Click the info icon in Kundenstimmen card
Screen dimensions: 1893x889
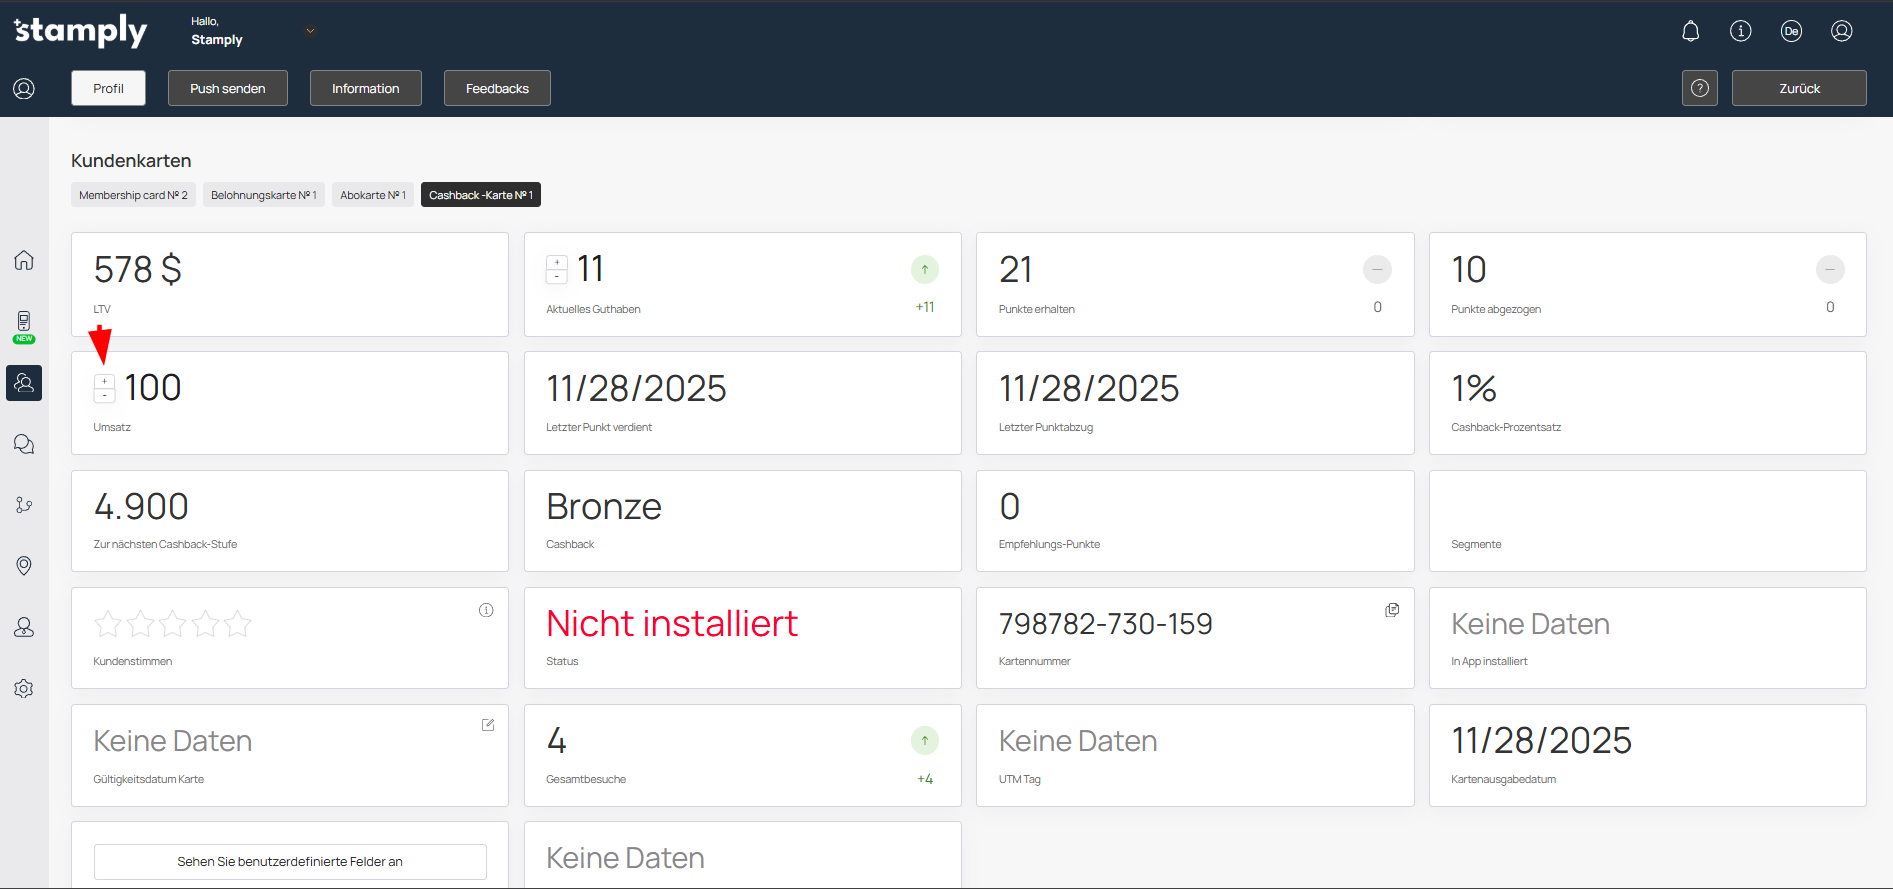coord(486,610)
